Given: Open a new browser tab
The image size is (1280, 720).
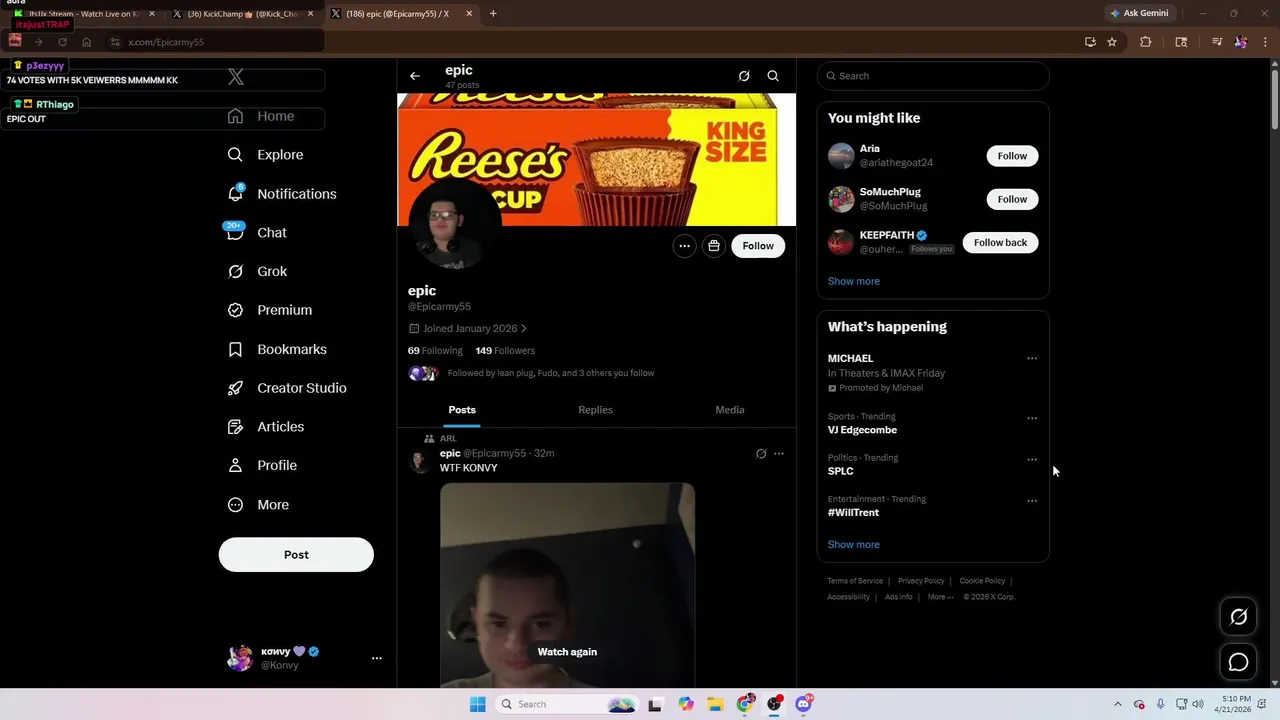Looking at the screenshot, I should pos(493,14).
